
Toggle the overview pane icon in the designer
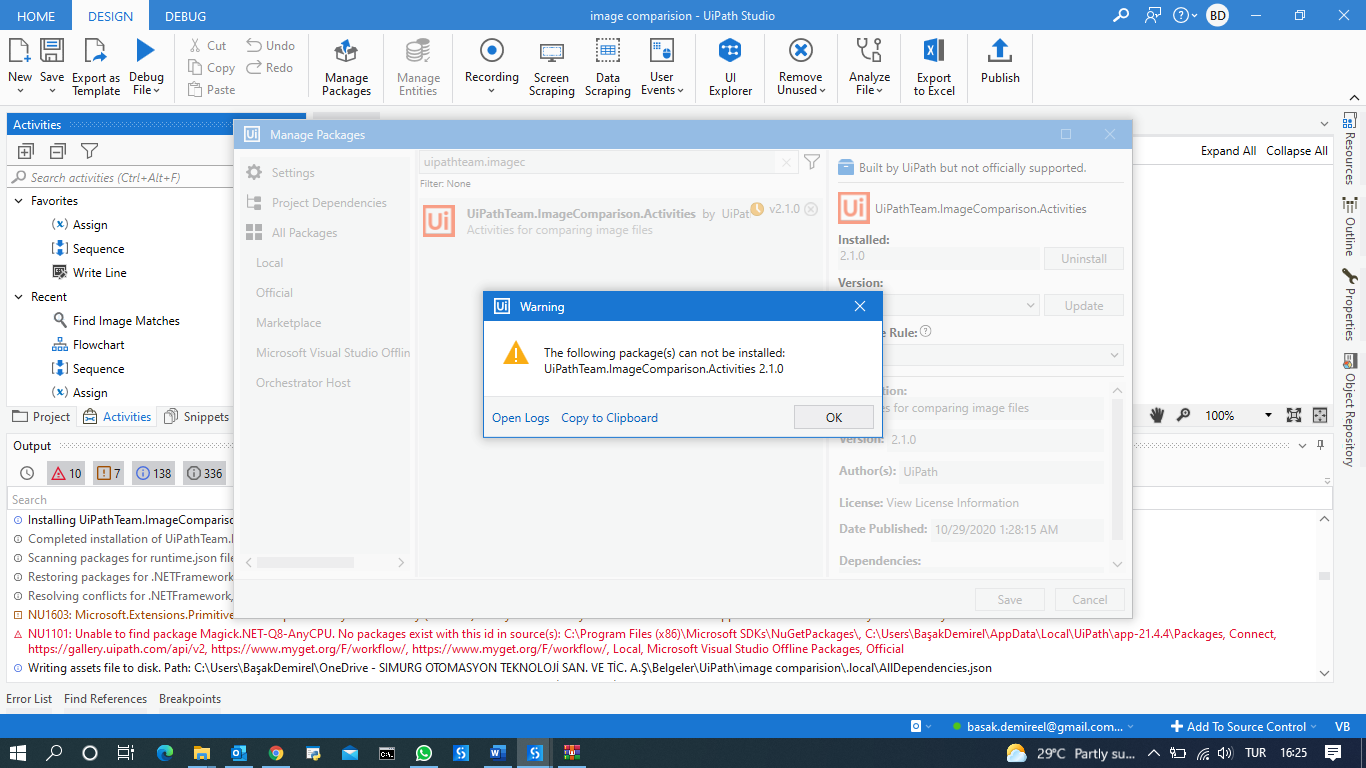[x=1320, y=415]
